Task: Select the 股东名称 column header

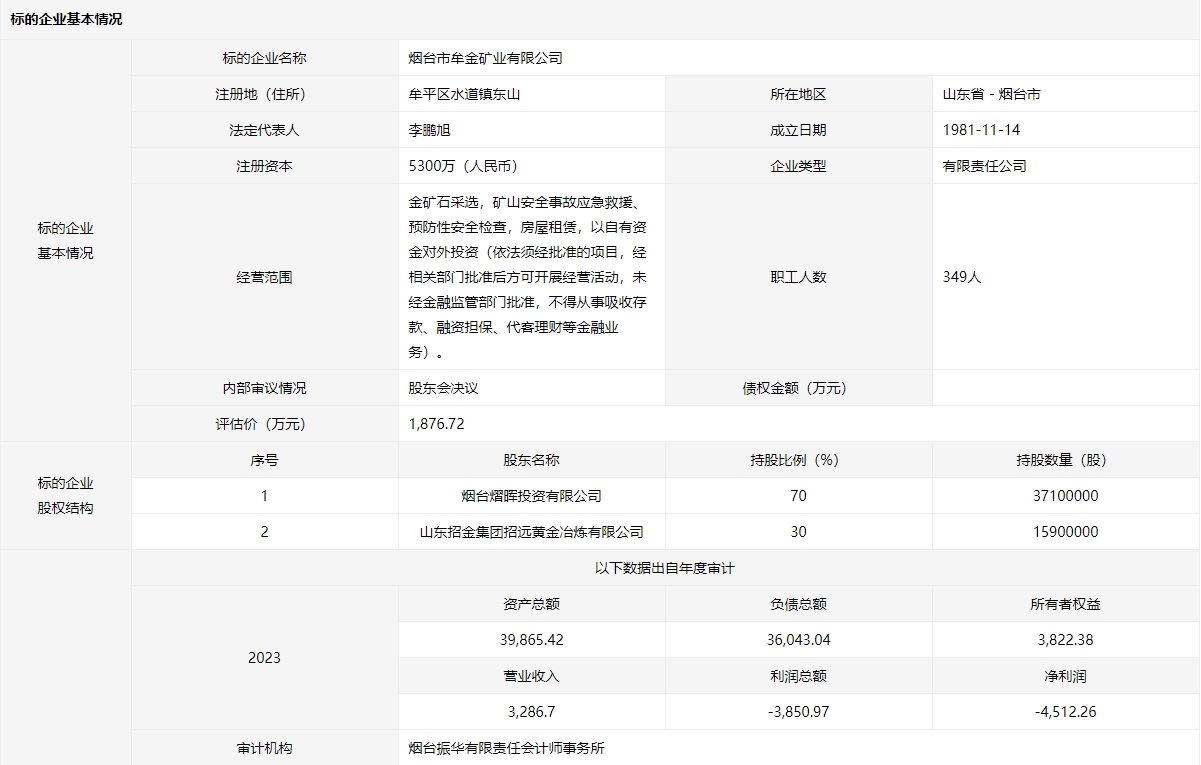Action: [531, 460]
